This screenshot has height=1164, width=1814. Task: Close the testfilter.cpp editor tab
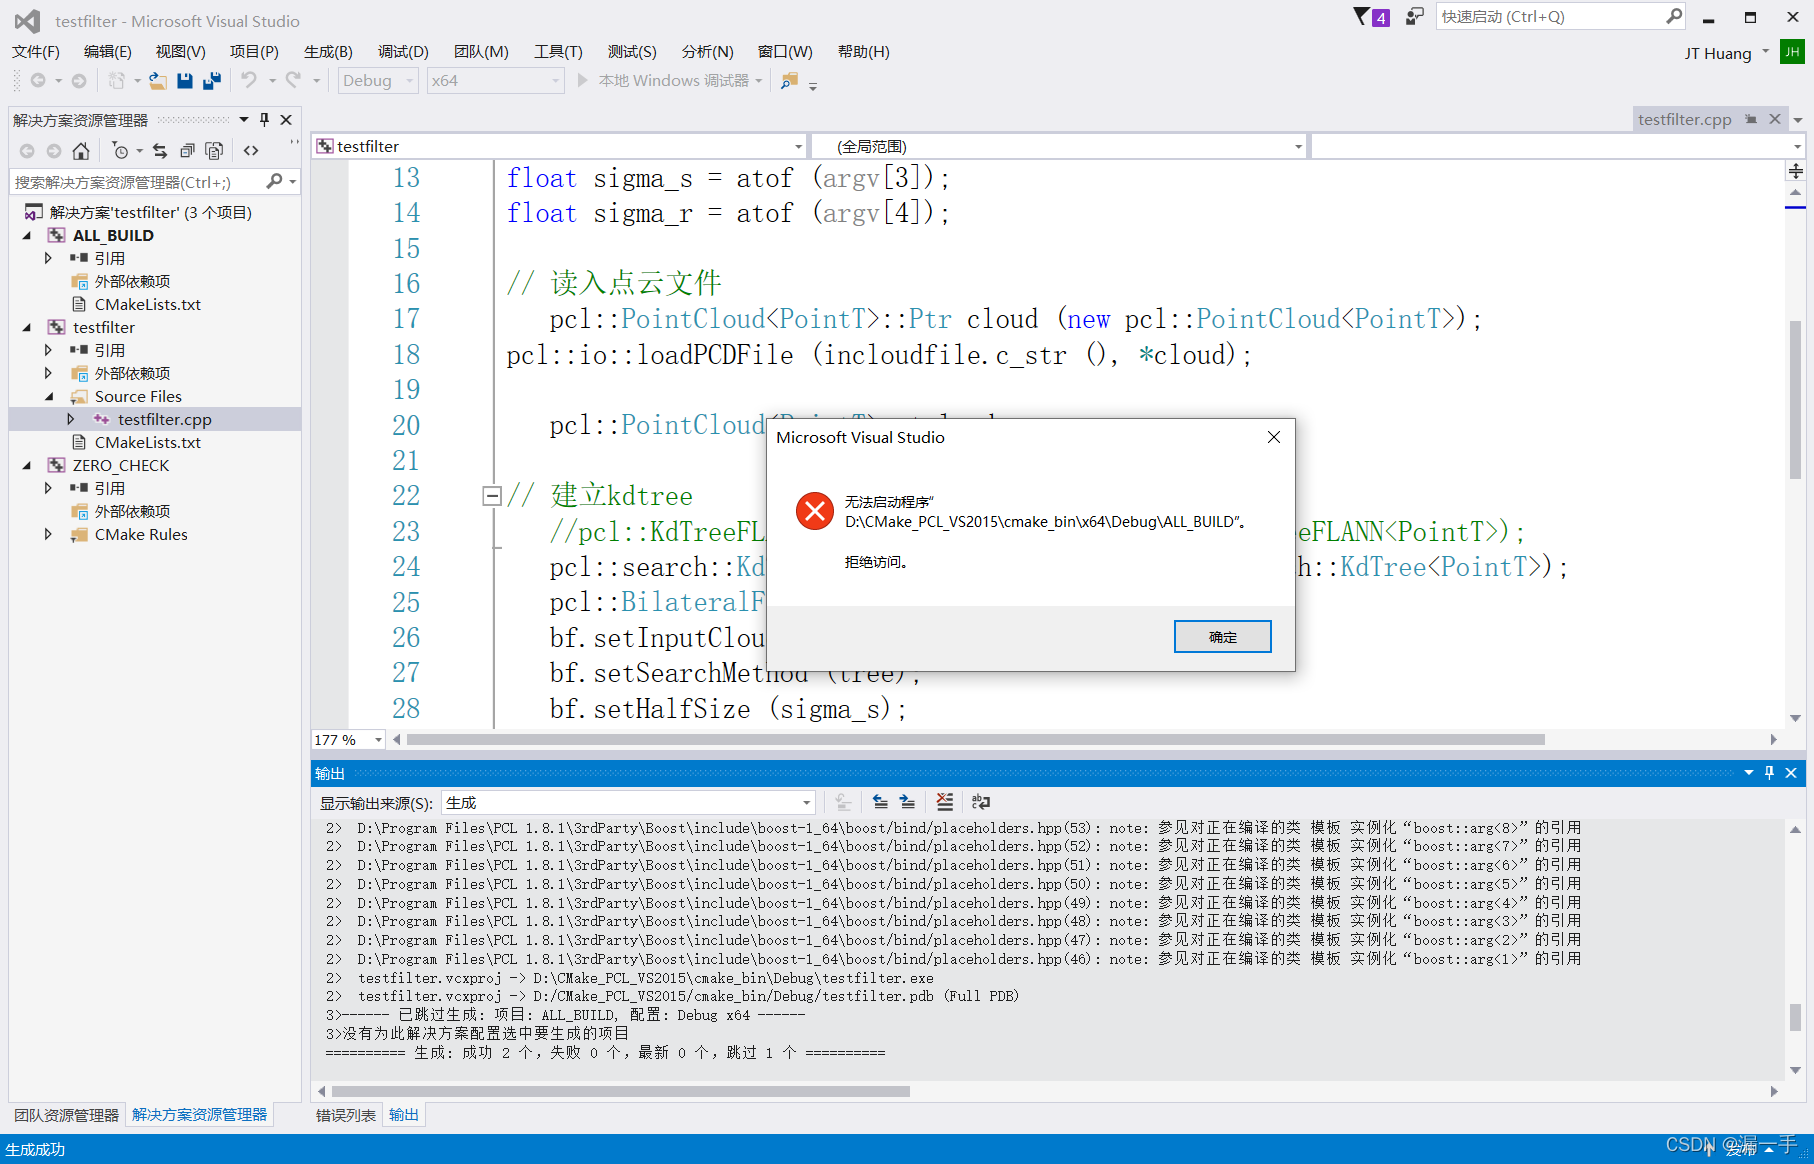[x=1775, y=119]
